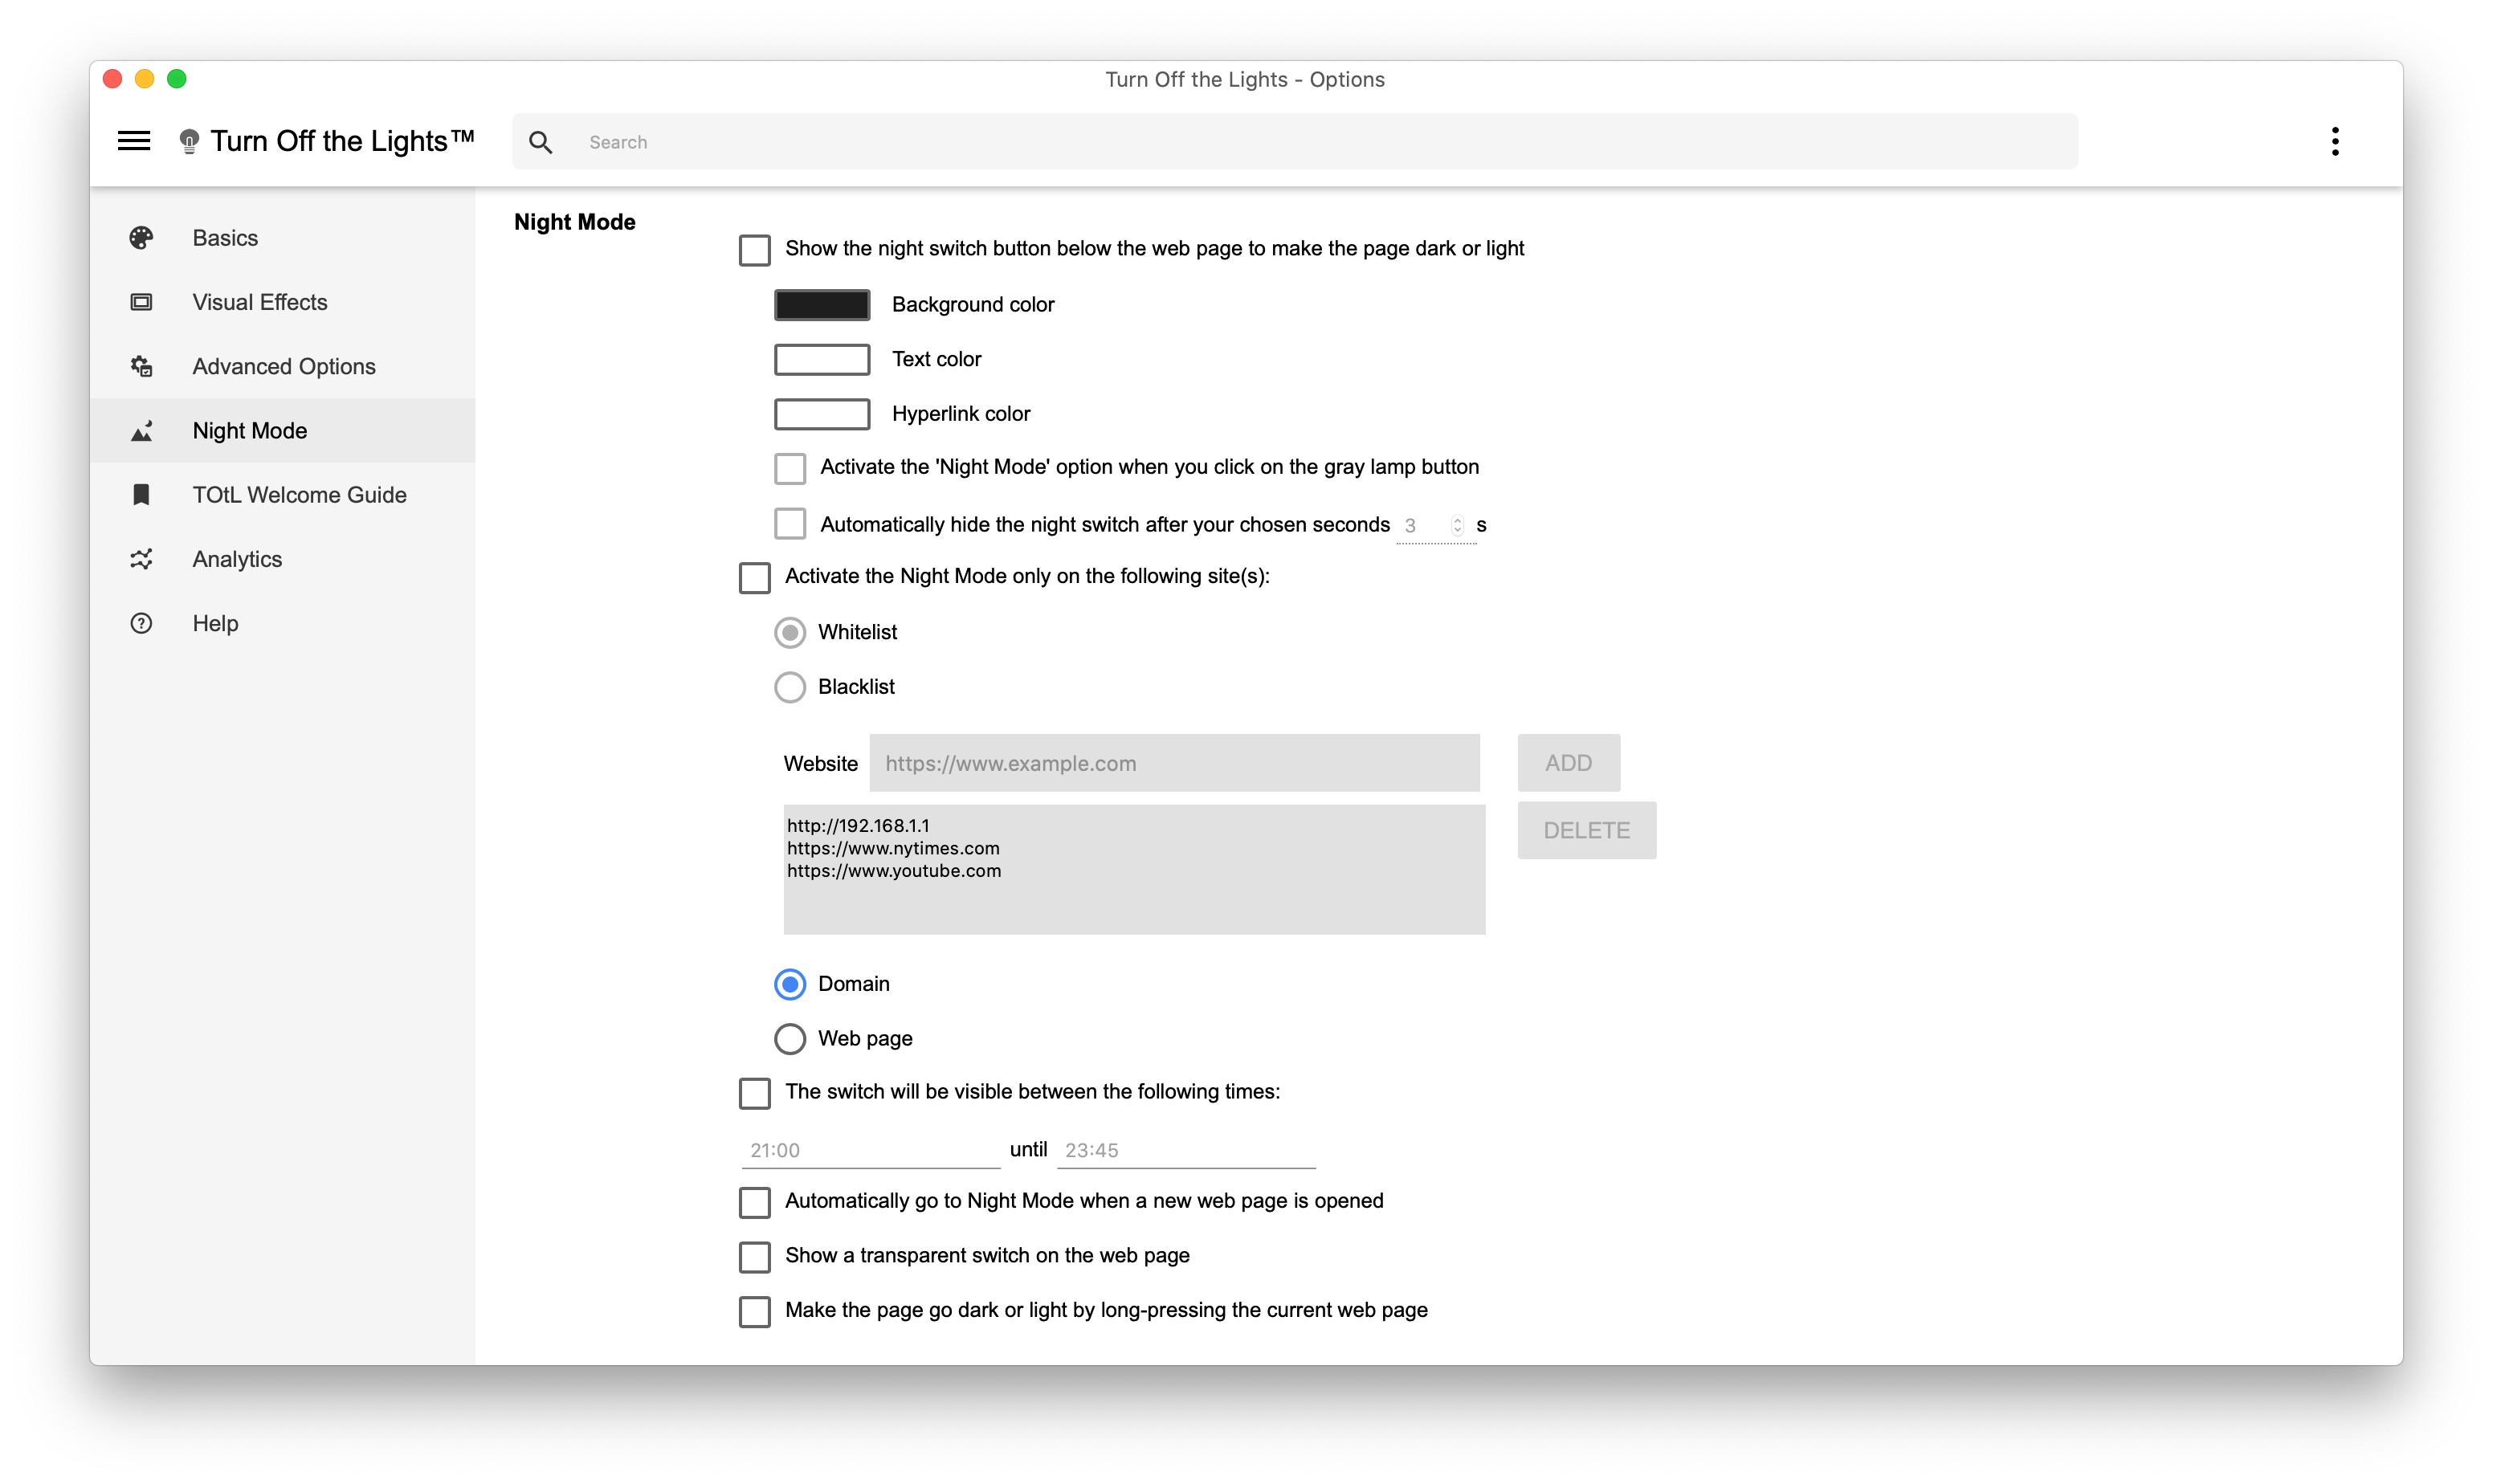Click the Website URL input field

point(1174,763)
